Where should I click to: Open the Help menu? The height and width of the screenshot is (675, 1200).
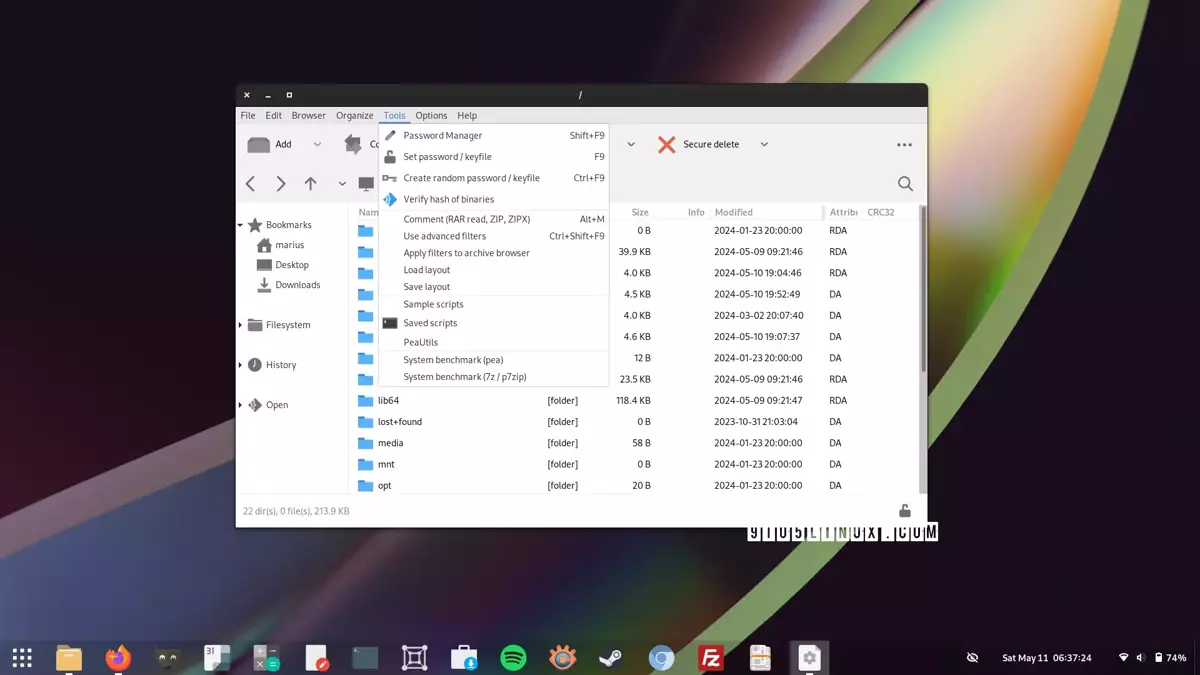(467, 115)
